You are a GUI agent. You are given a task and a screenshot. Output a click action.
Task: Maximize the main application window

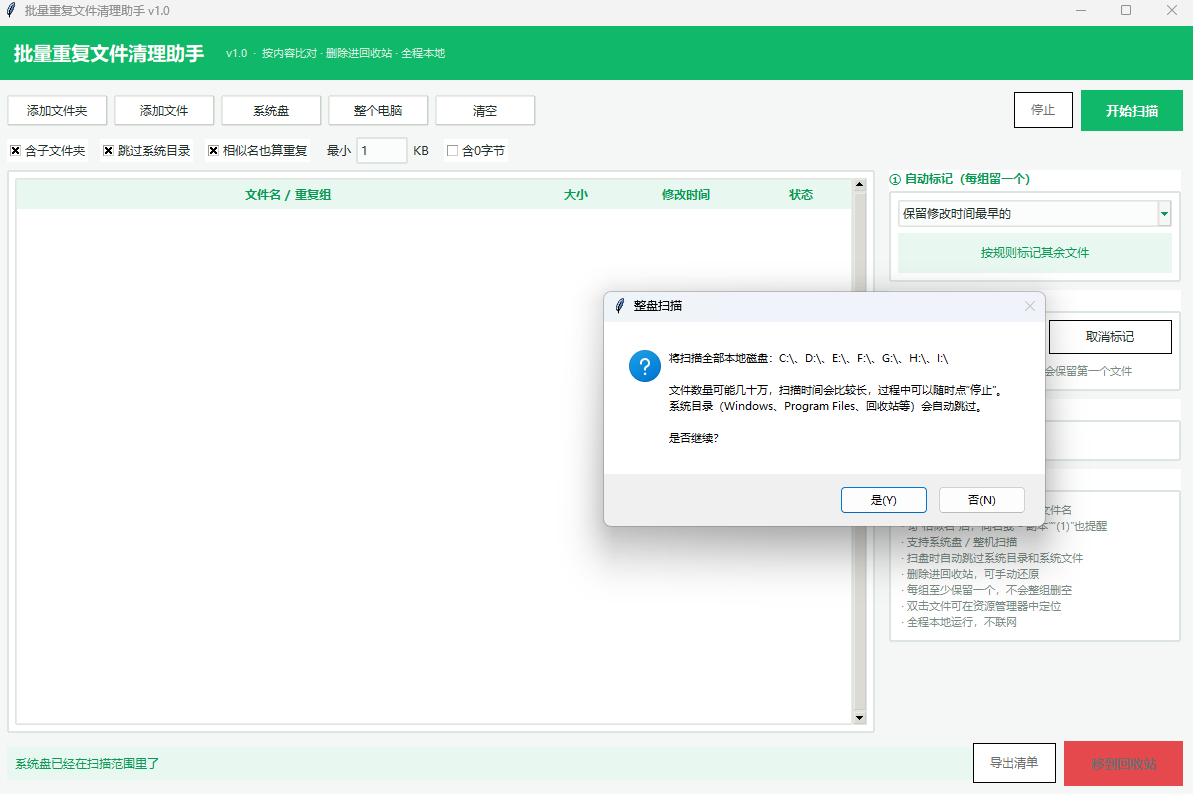[1126, 11]
